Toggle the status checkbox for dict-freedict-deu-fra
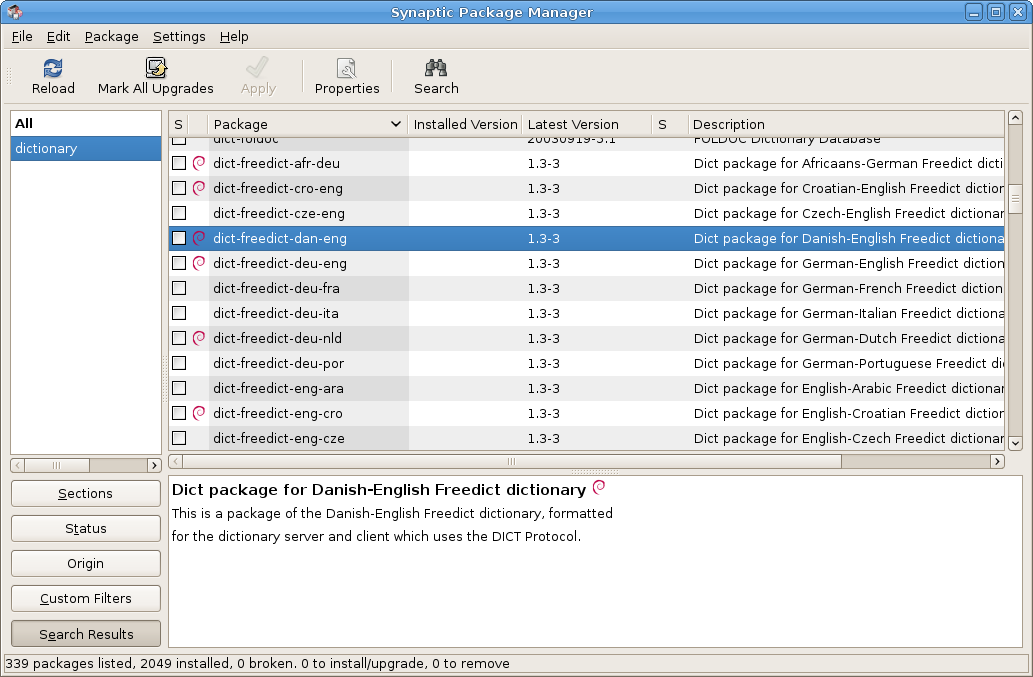 (x=179, y=288)
